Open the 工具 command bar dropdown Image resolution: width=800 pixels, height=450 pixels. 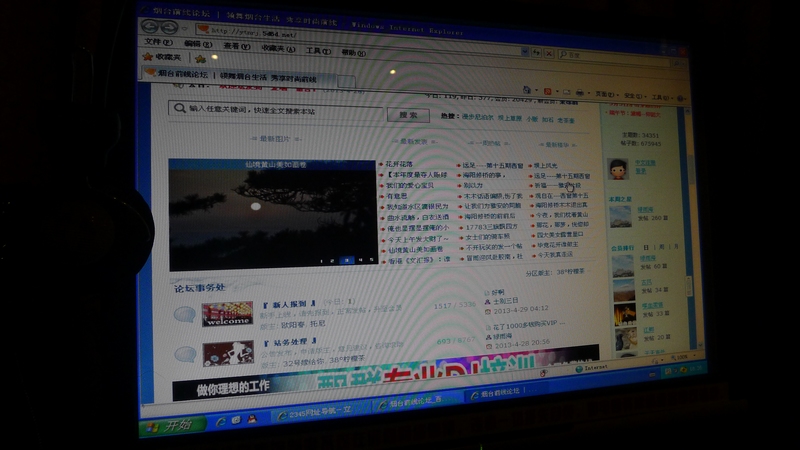[662, 97]
